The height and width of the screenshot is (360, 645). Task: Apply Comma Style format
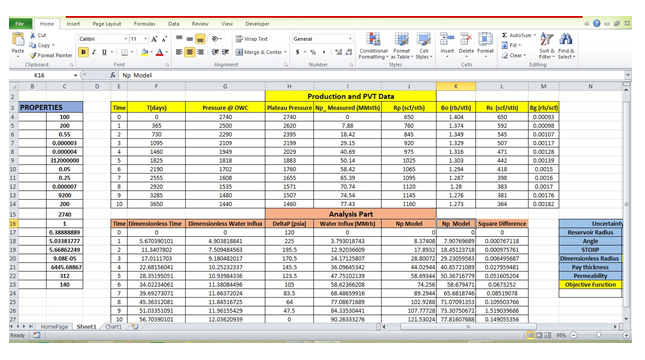324,52
